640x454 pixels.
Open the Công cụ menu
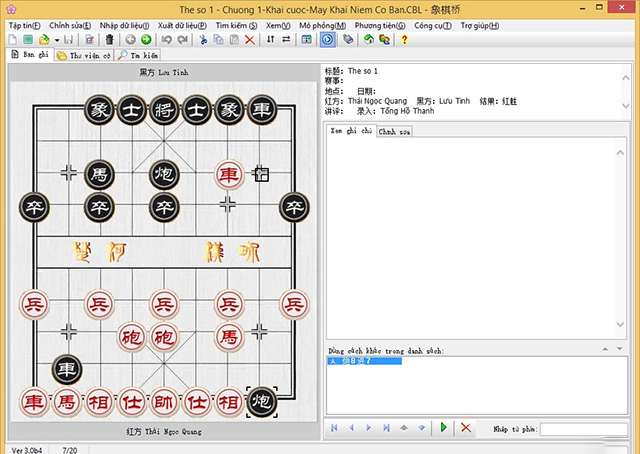[x=431, y=23]
